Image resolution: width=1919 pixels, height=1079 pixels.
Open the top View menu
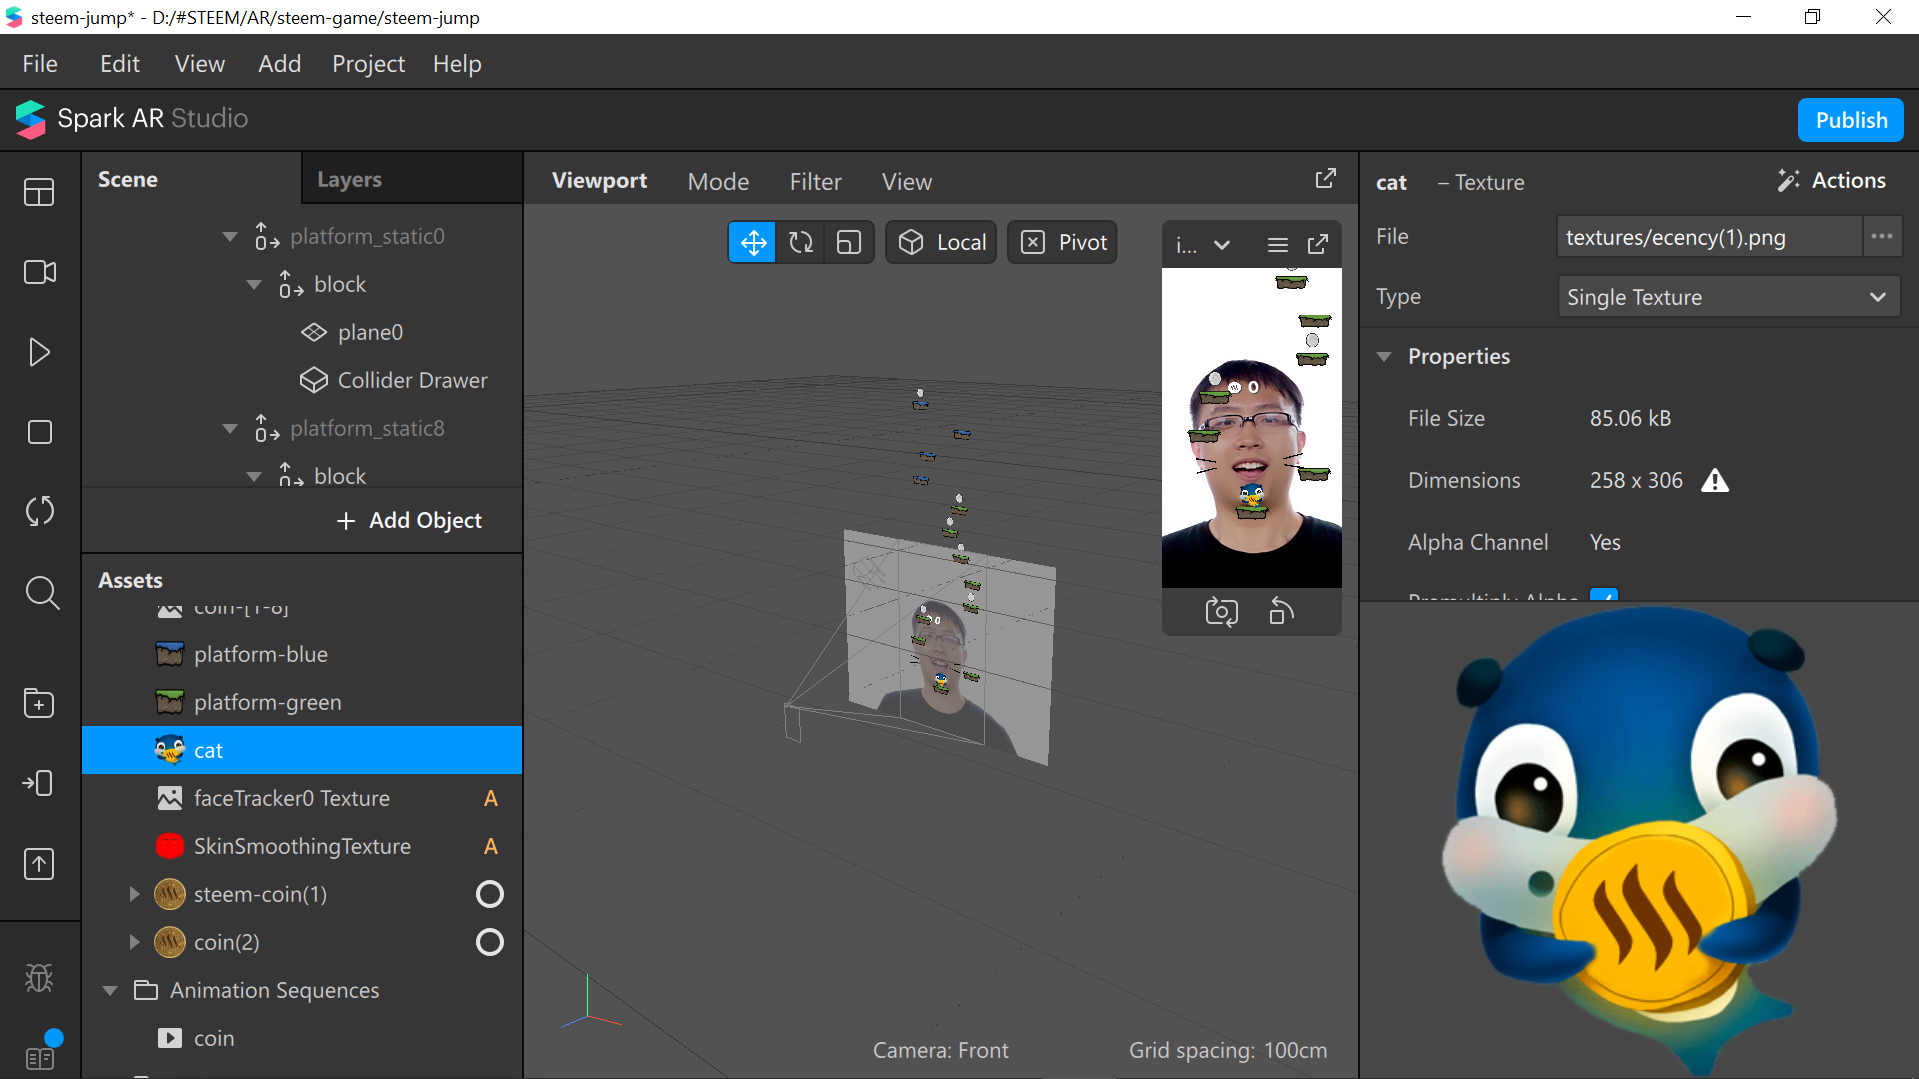(x=199, y=64)
